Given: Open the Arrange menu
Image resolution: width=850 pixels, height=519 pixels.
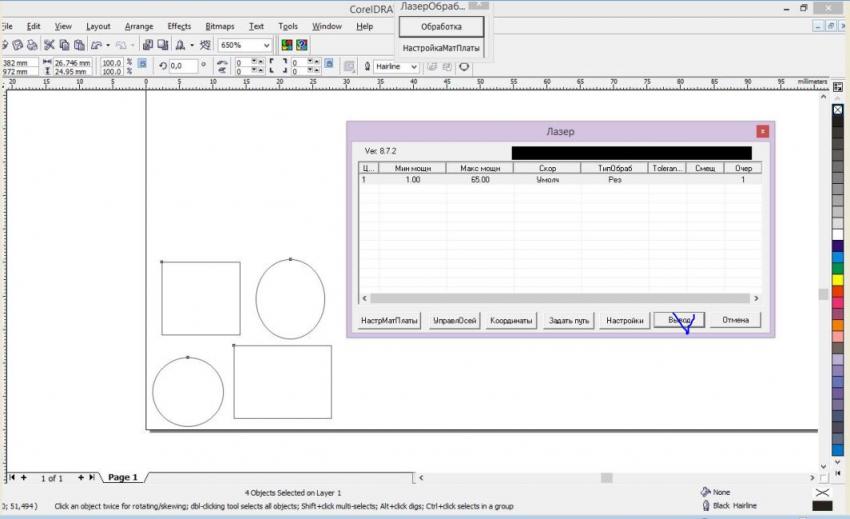Looking at the screenshot, I should (139, 26).
